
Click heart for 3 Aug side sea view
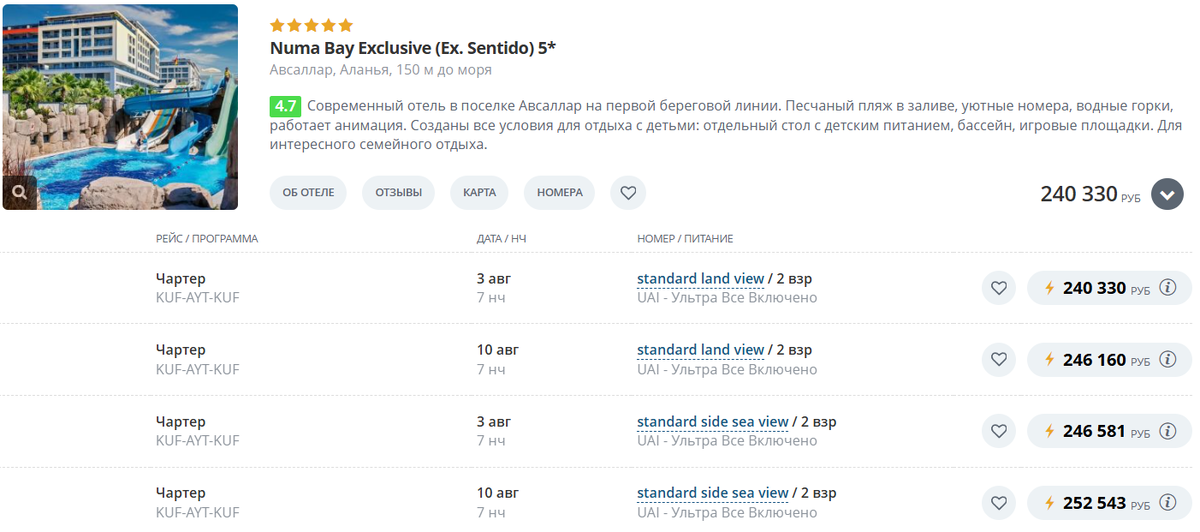(x=998, y=431)
